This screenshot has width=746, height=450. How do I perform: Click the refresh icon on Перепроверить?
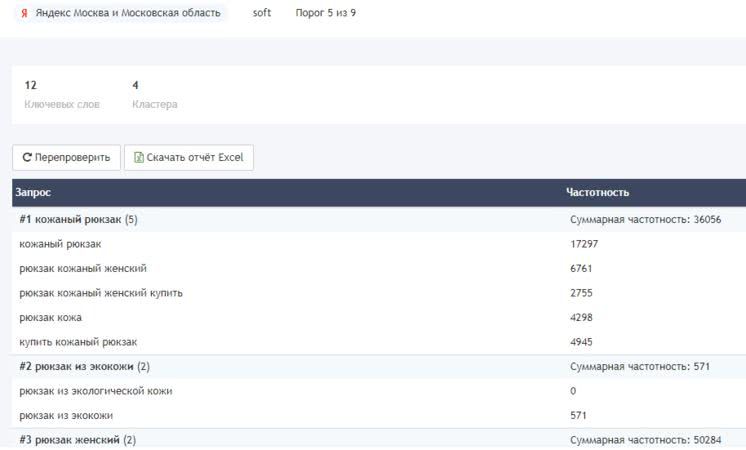[26, 158]
